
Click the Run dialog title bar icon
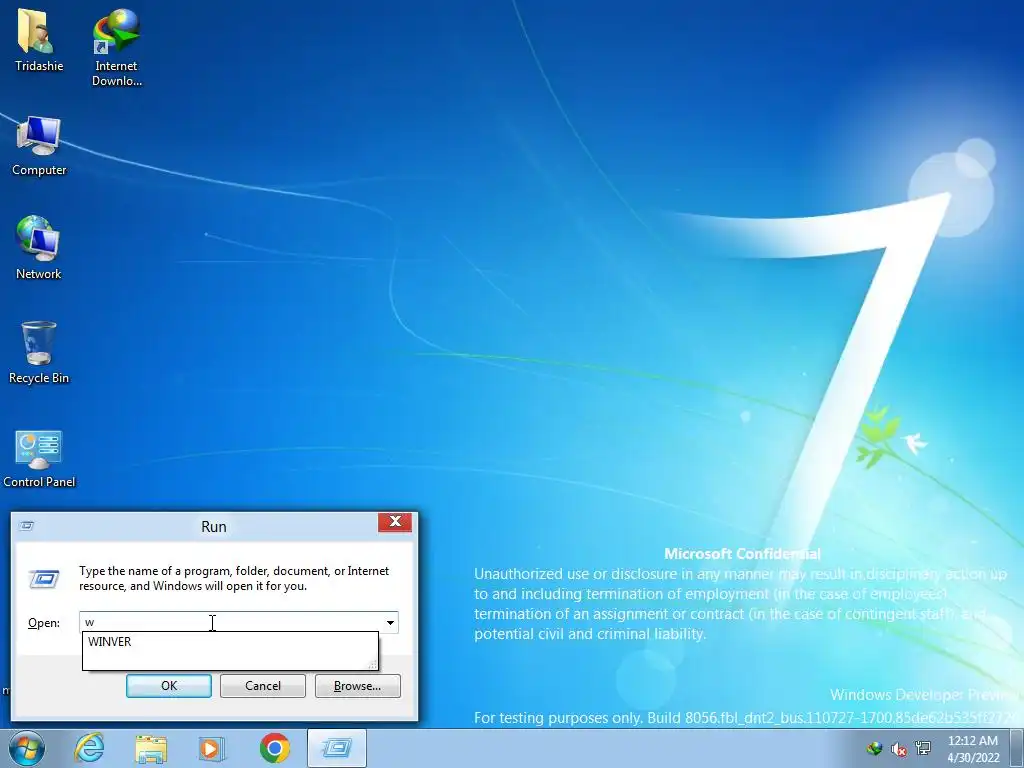tap(27, 526)
